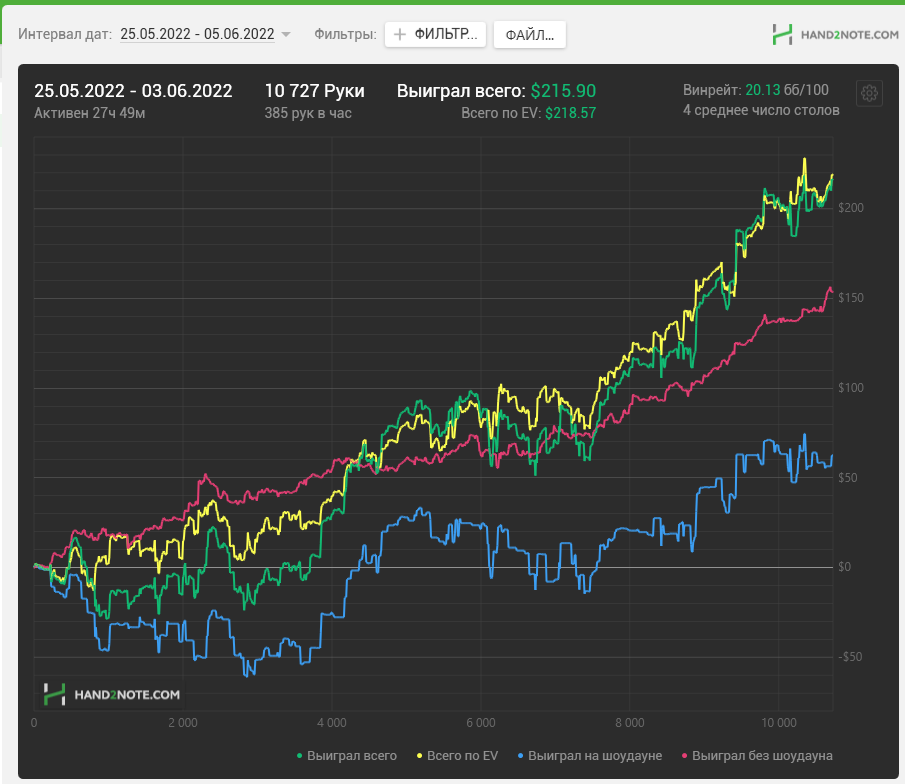Click the Hand2Note logo at top right

point(835,35)
